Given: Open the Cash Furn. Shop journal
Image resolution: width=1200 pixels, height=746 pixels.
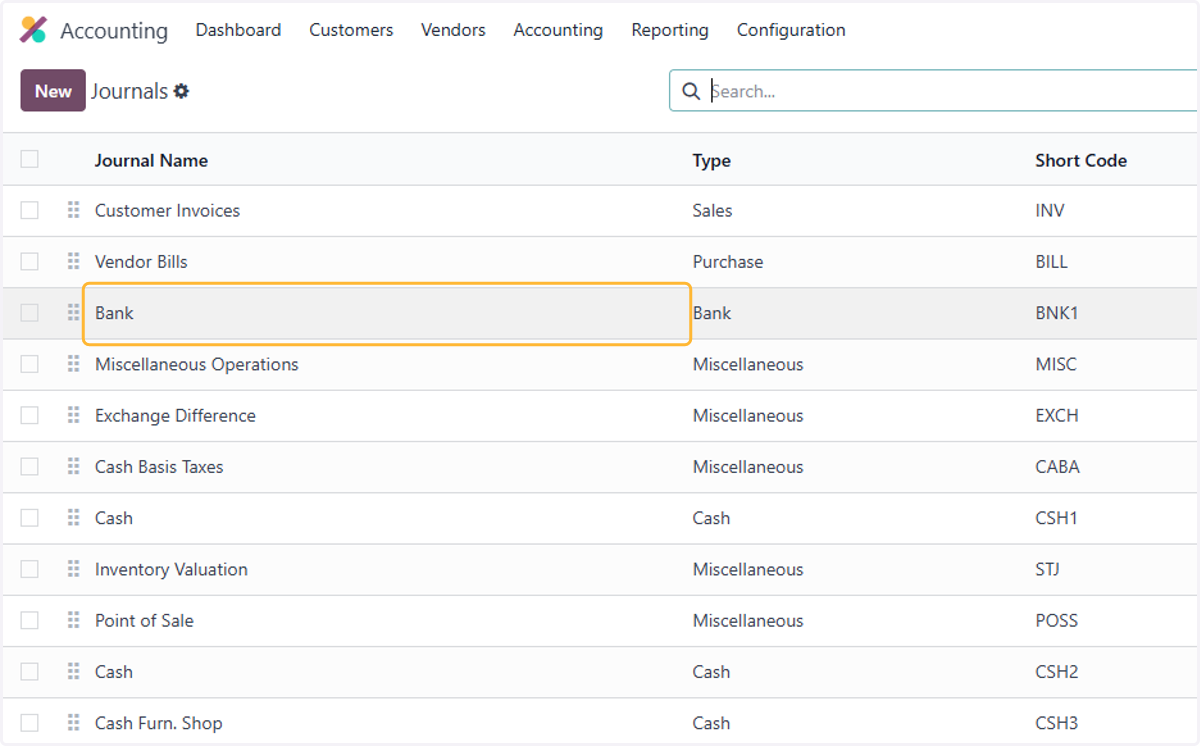Looking at the screenshot, I should [x=159, y=723].
